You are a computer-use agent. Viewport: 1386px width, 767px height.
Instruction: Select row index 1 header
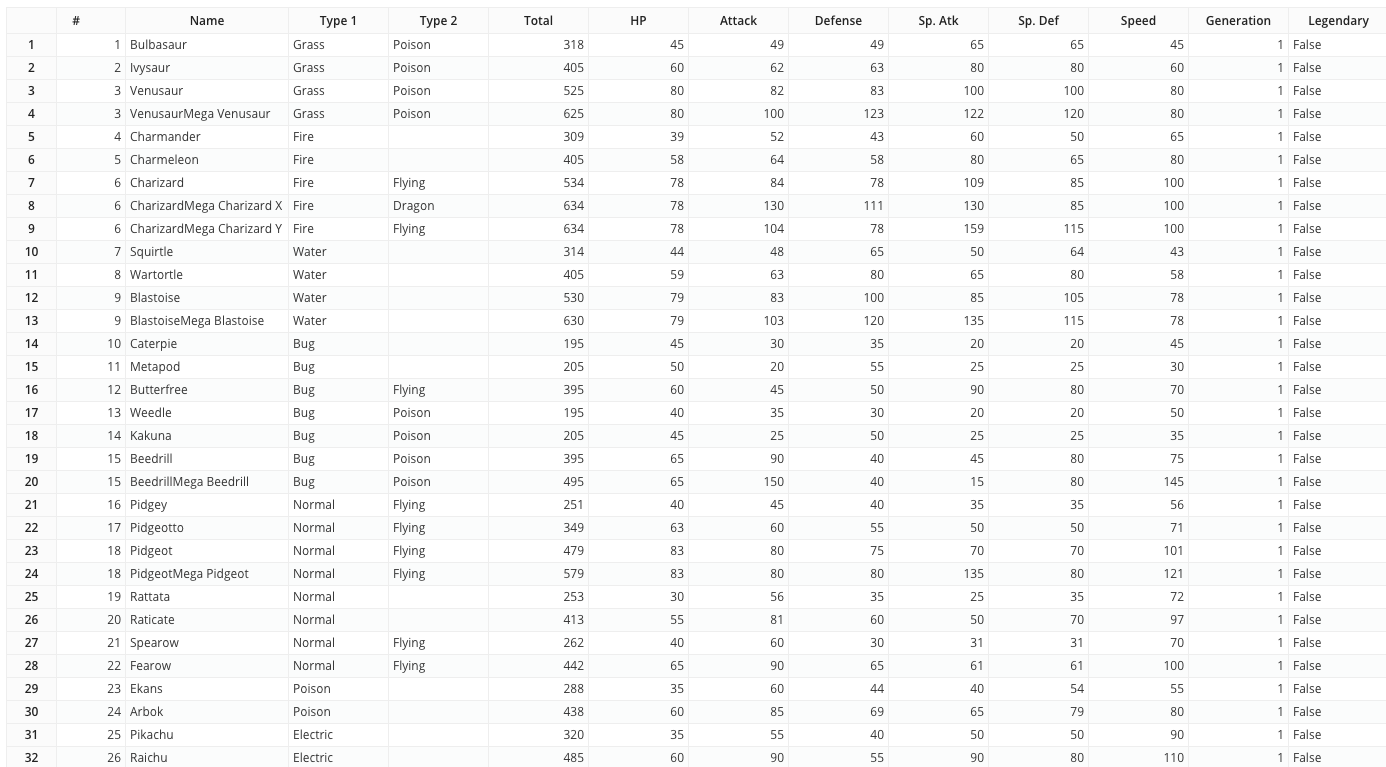click(32, 45)
